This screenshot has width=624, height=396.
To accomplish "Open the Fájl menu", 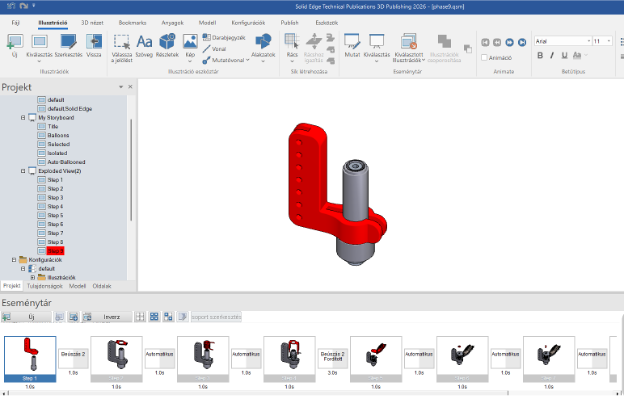I will coord(15,23).
